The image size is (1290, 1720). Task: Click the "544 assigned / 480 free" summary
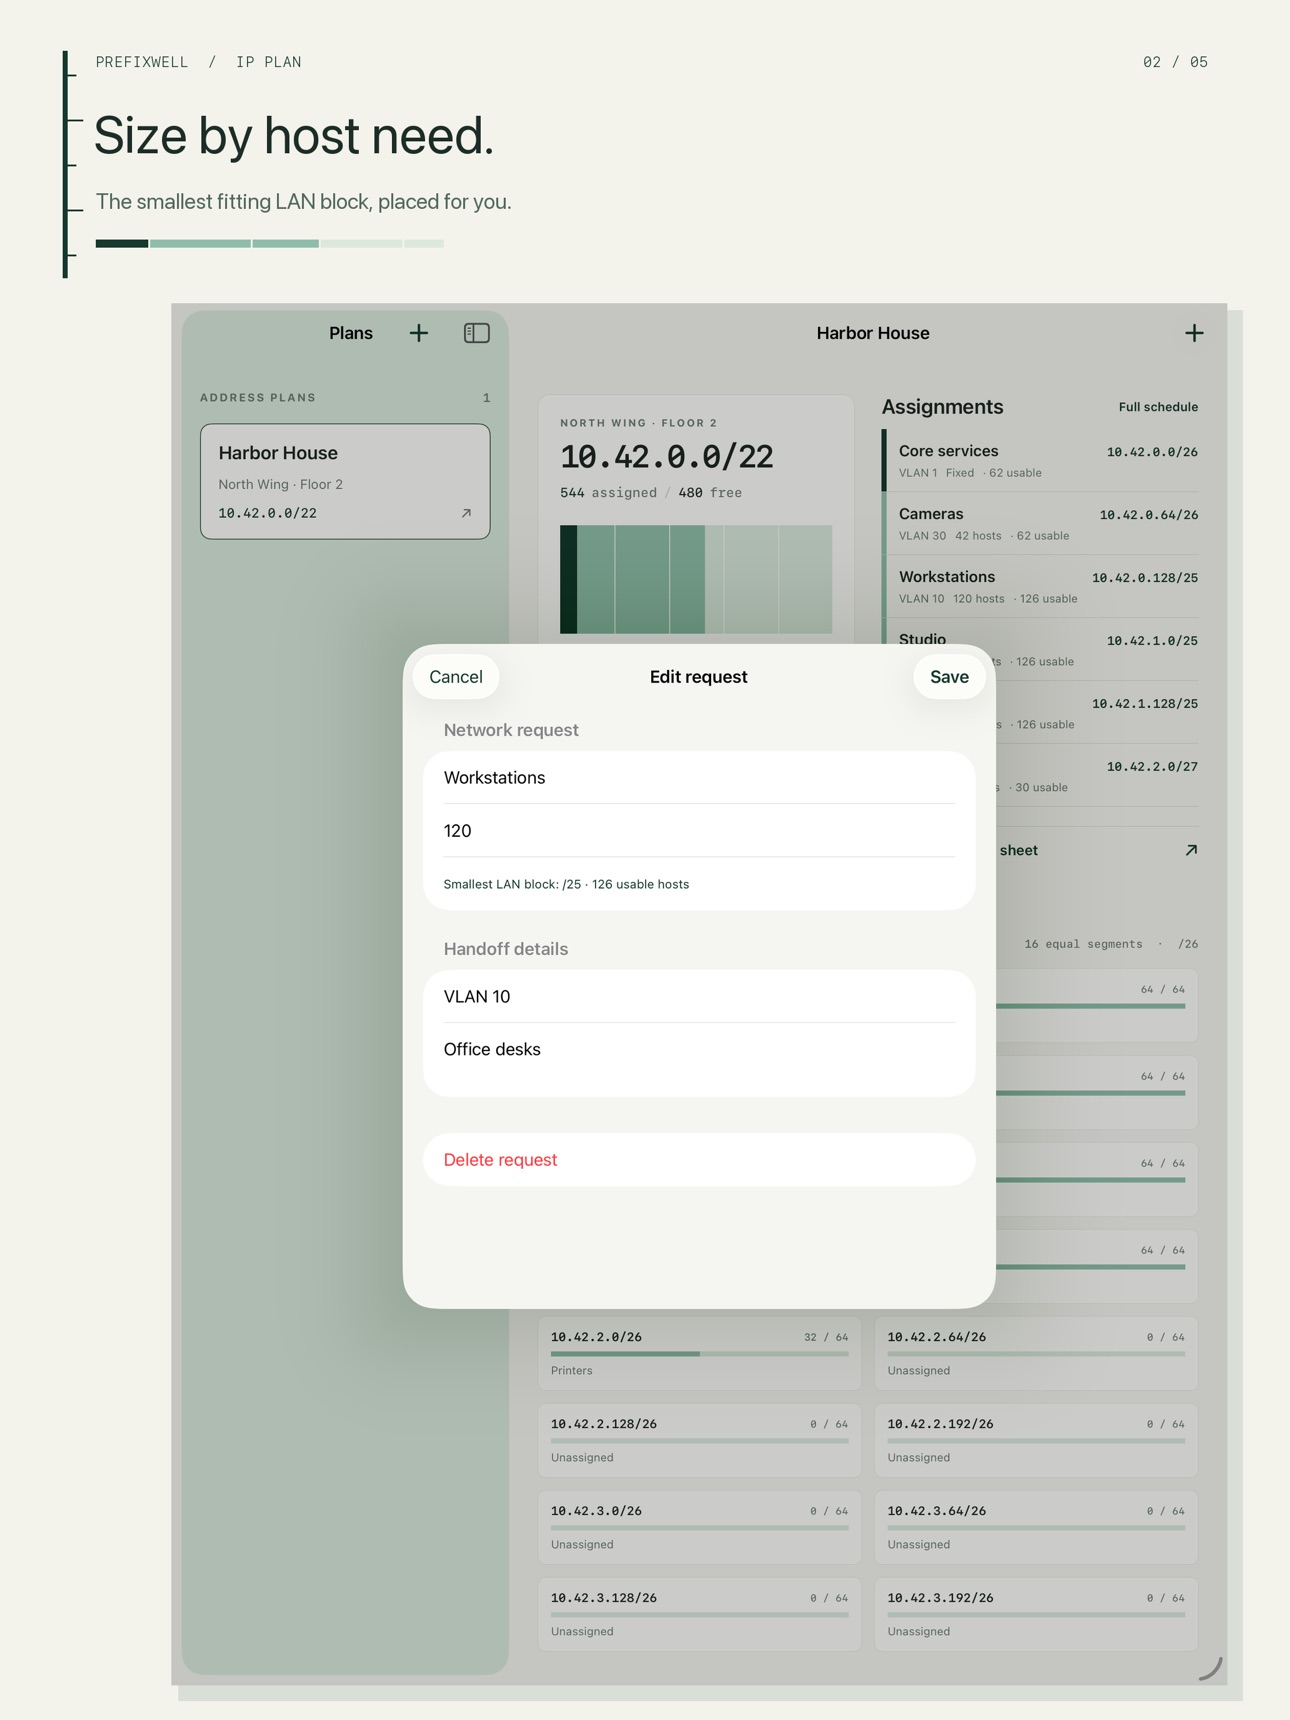coord(651,493)
